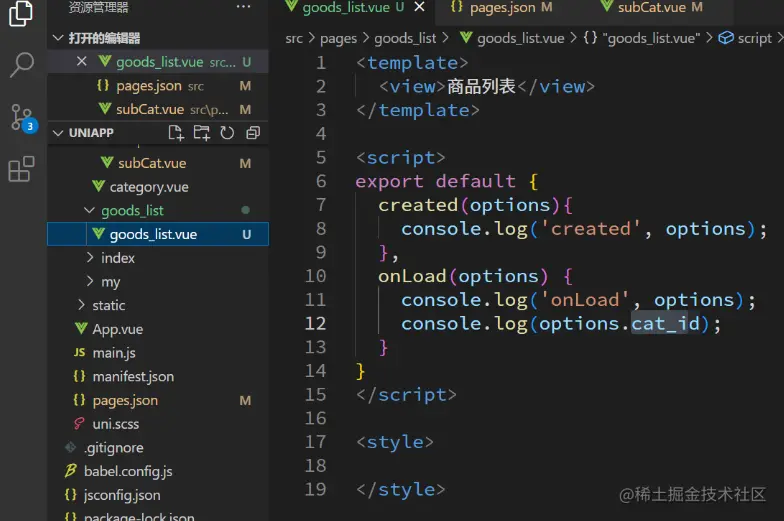Click New File icon in UNIAPP header

176,132
